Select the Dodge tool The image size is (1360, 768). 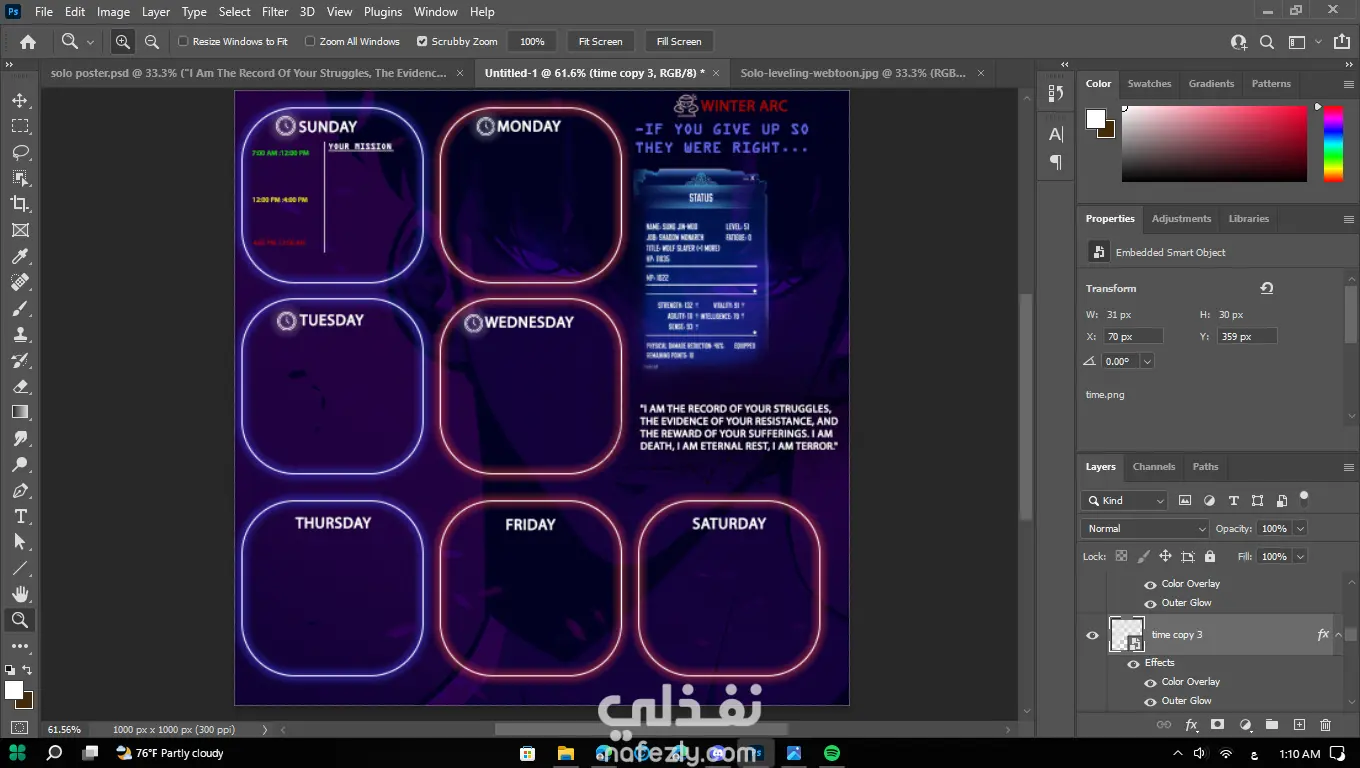20,464
